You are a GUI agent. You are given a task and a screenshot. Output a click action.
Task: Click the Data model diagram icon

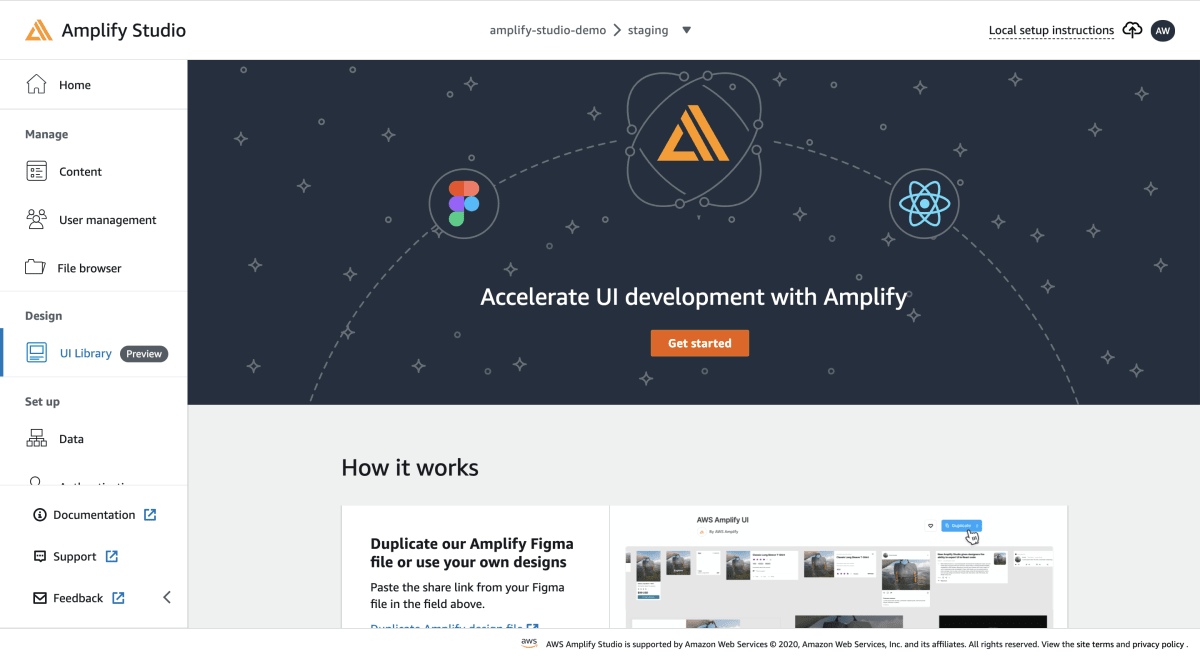(36, 438)
